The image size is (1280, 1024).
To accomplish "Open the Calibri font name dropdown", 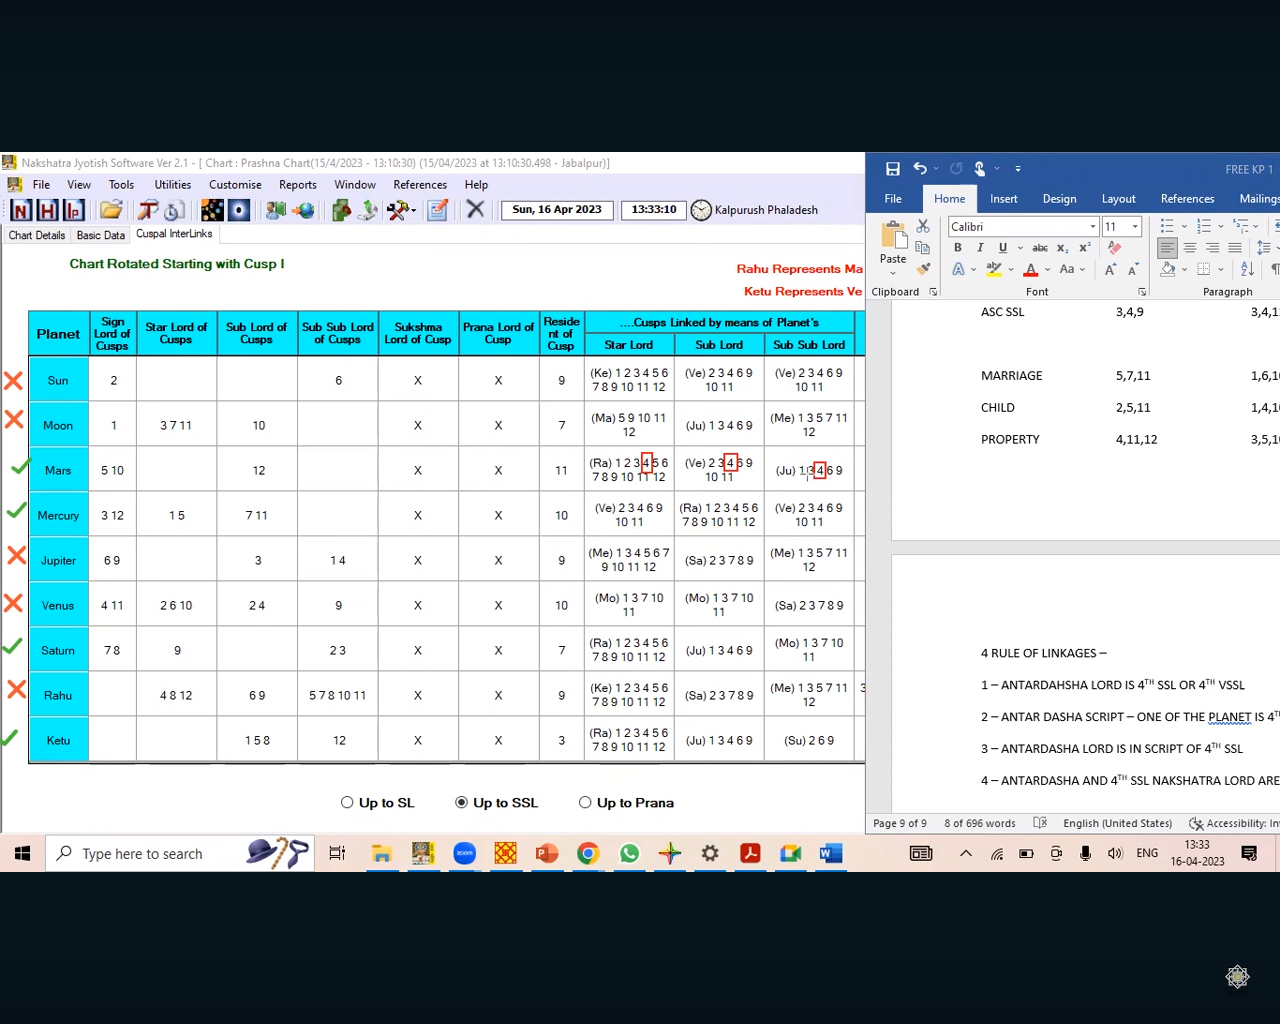I will click(1092, 227).
